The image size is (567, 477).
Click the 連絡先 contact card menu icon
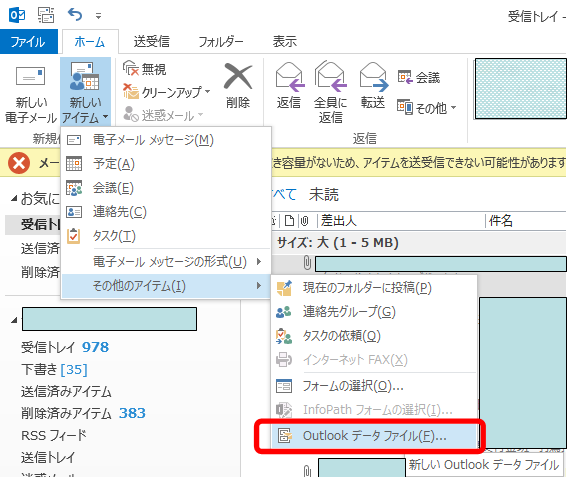click(x=74, y=212)
